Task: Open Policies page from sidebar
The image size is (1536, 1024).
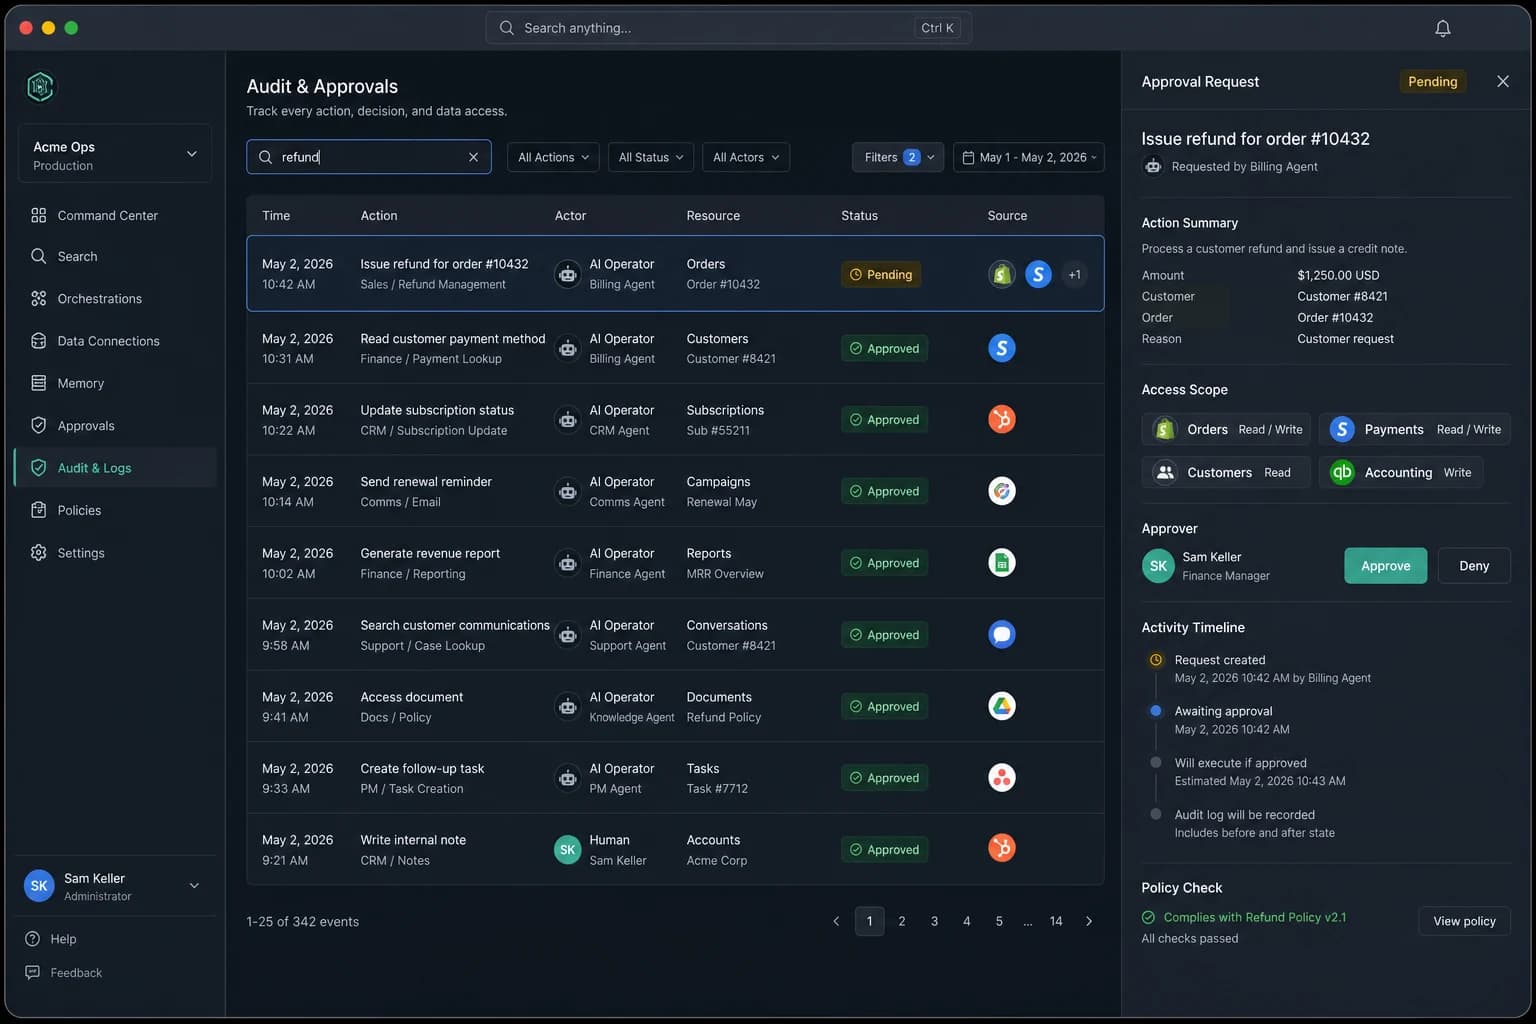Action: [115, 510]
